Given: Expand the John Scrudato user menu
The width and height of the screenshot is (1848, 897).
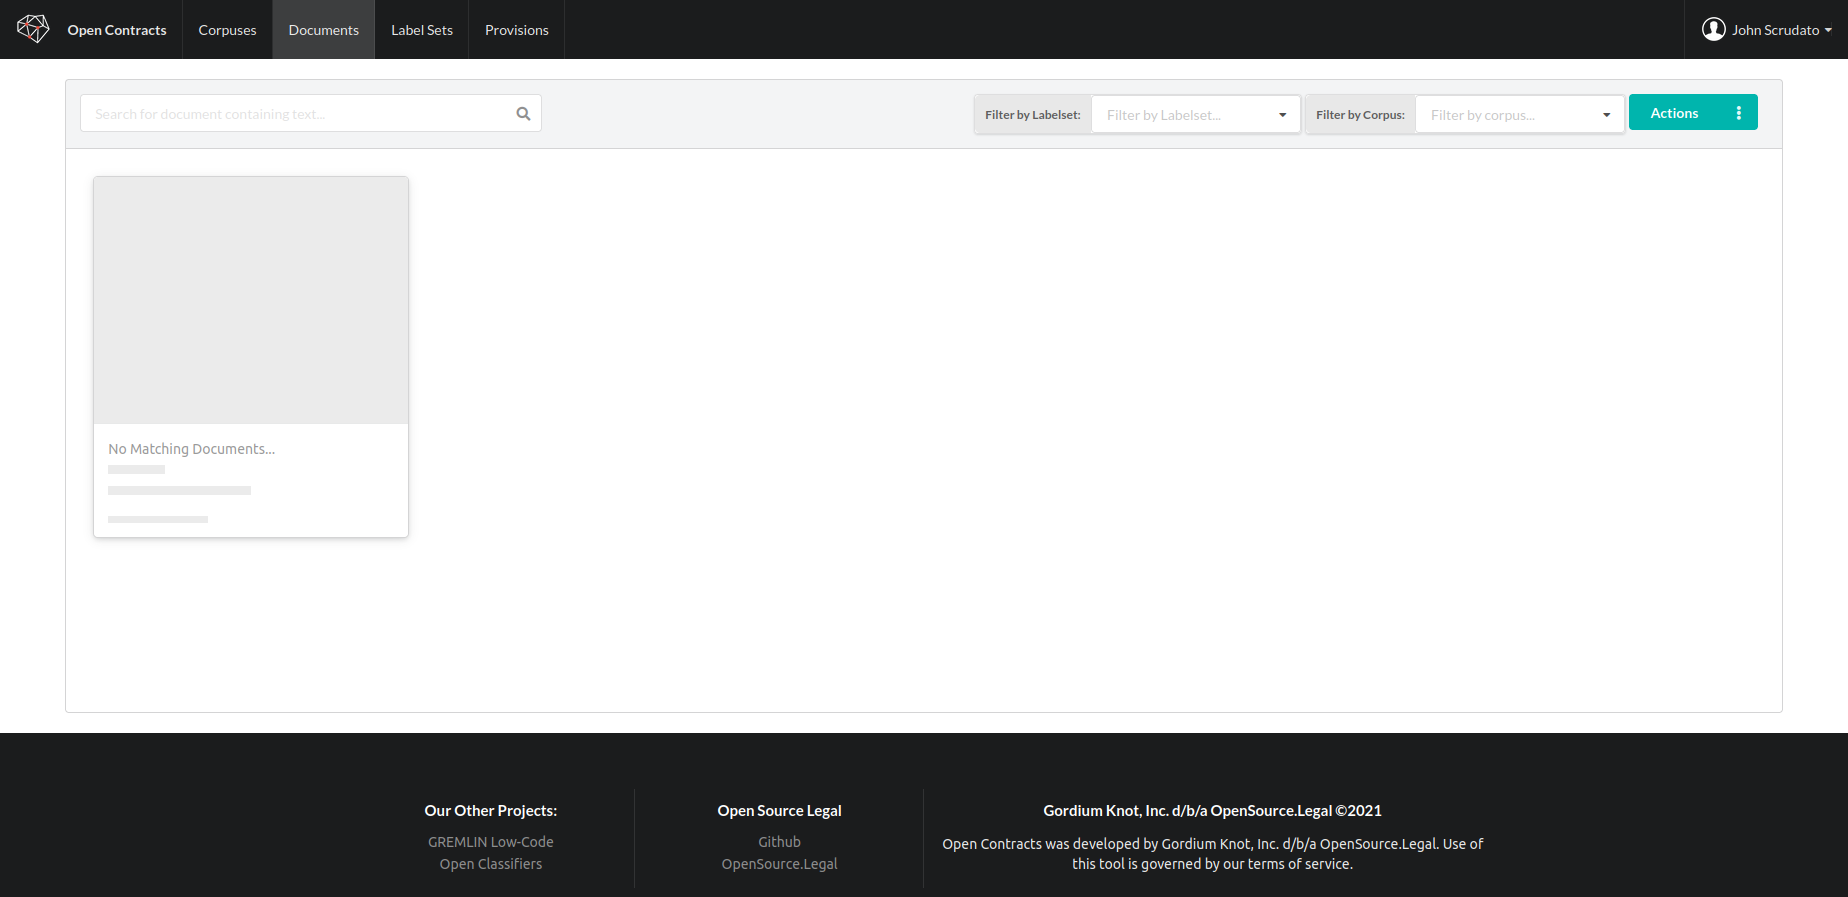Looking at the screenshot, I should coord(1768,30).
